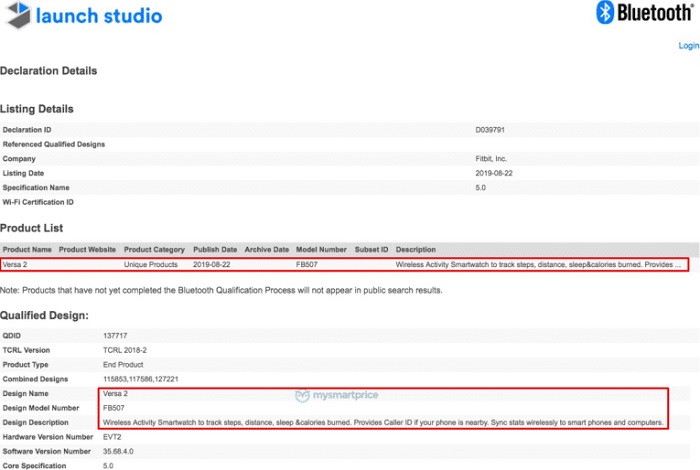This screenshot has height=470, width=700.
Task: Click the FB507 model number in product list
Action: pyautogui.click(x=307, y=264)
